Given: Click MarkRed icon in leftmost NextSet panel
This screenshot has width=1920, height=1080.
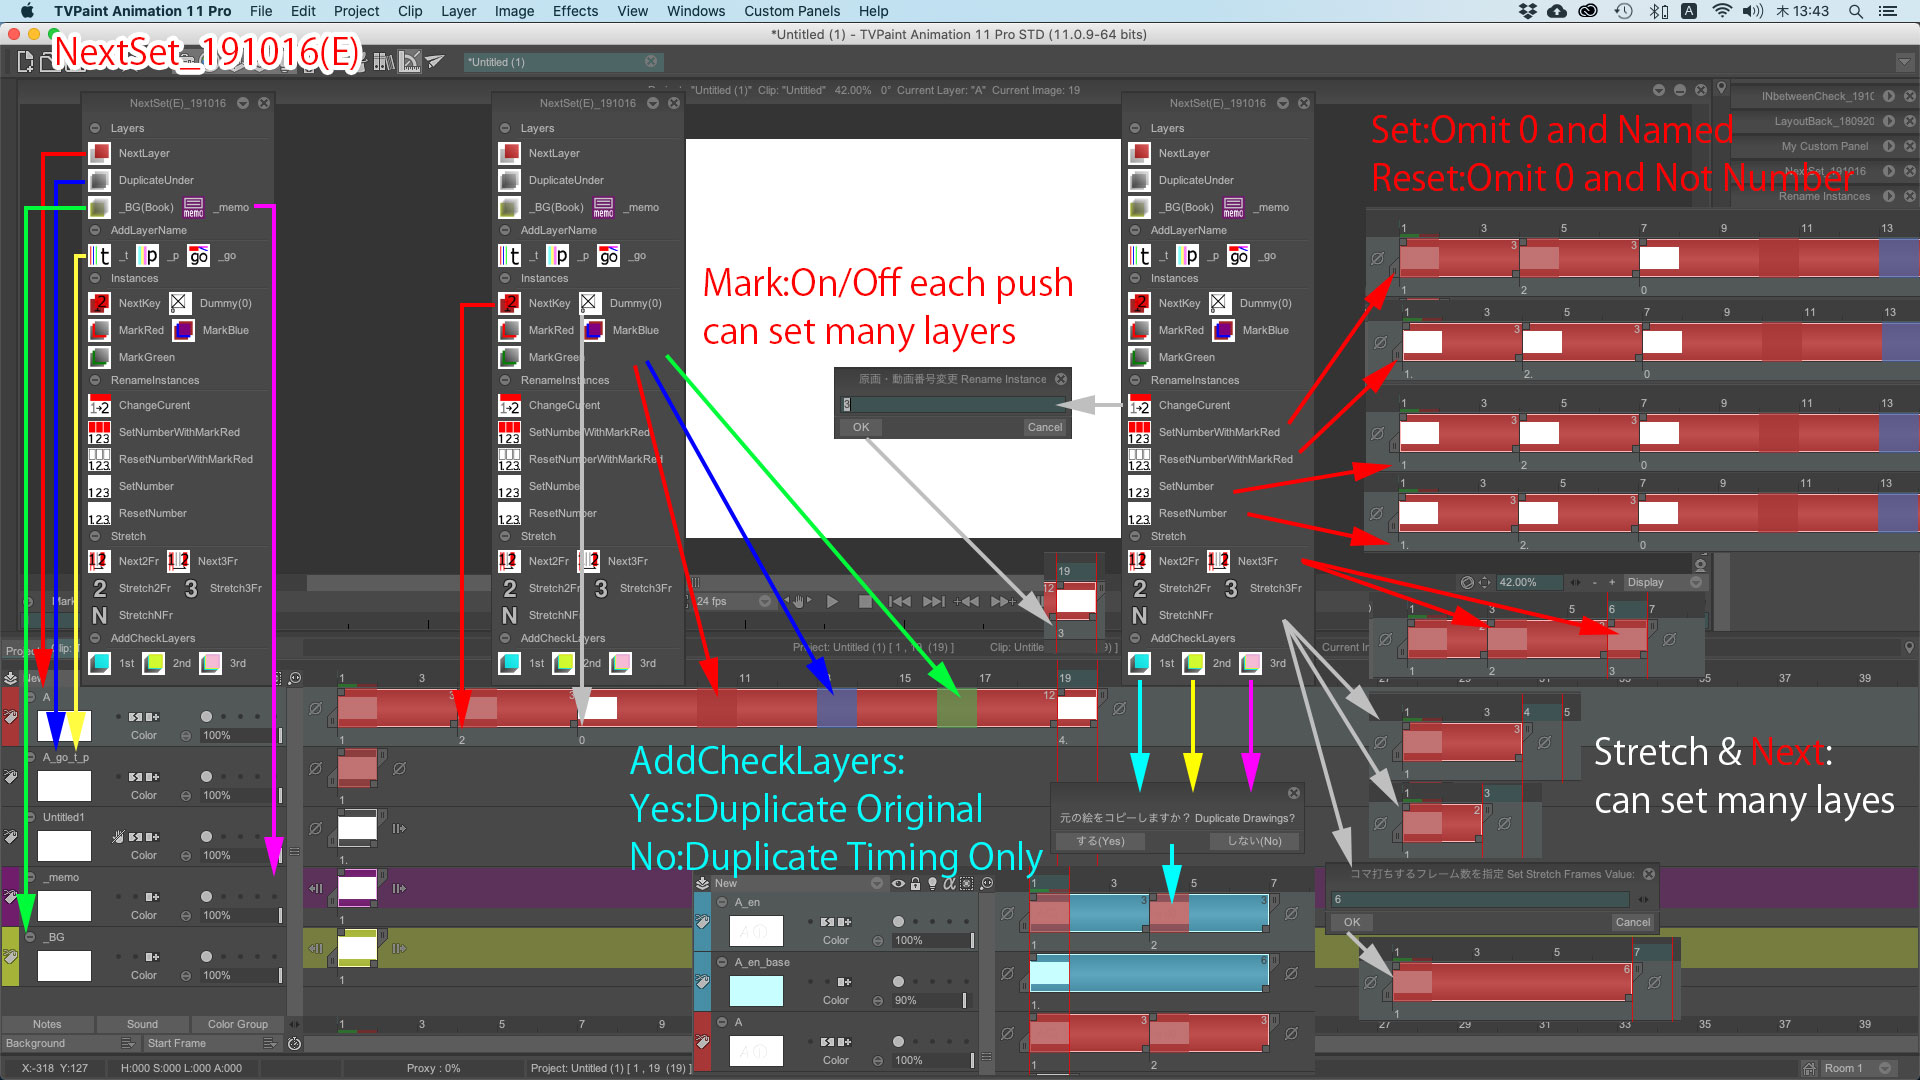Looking at the screenshot, I should click(99, 330).
